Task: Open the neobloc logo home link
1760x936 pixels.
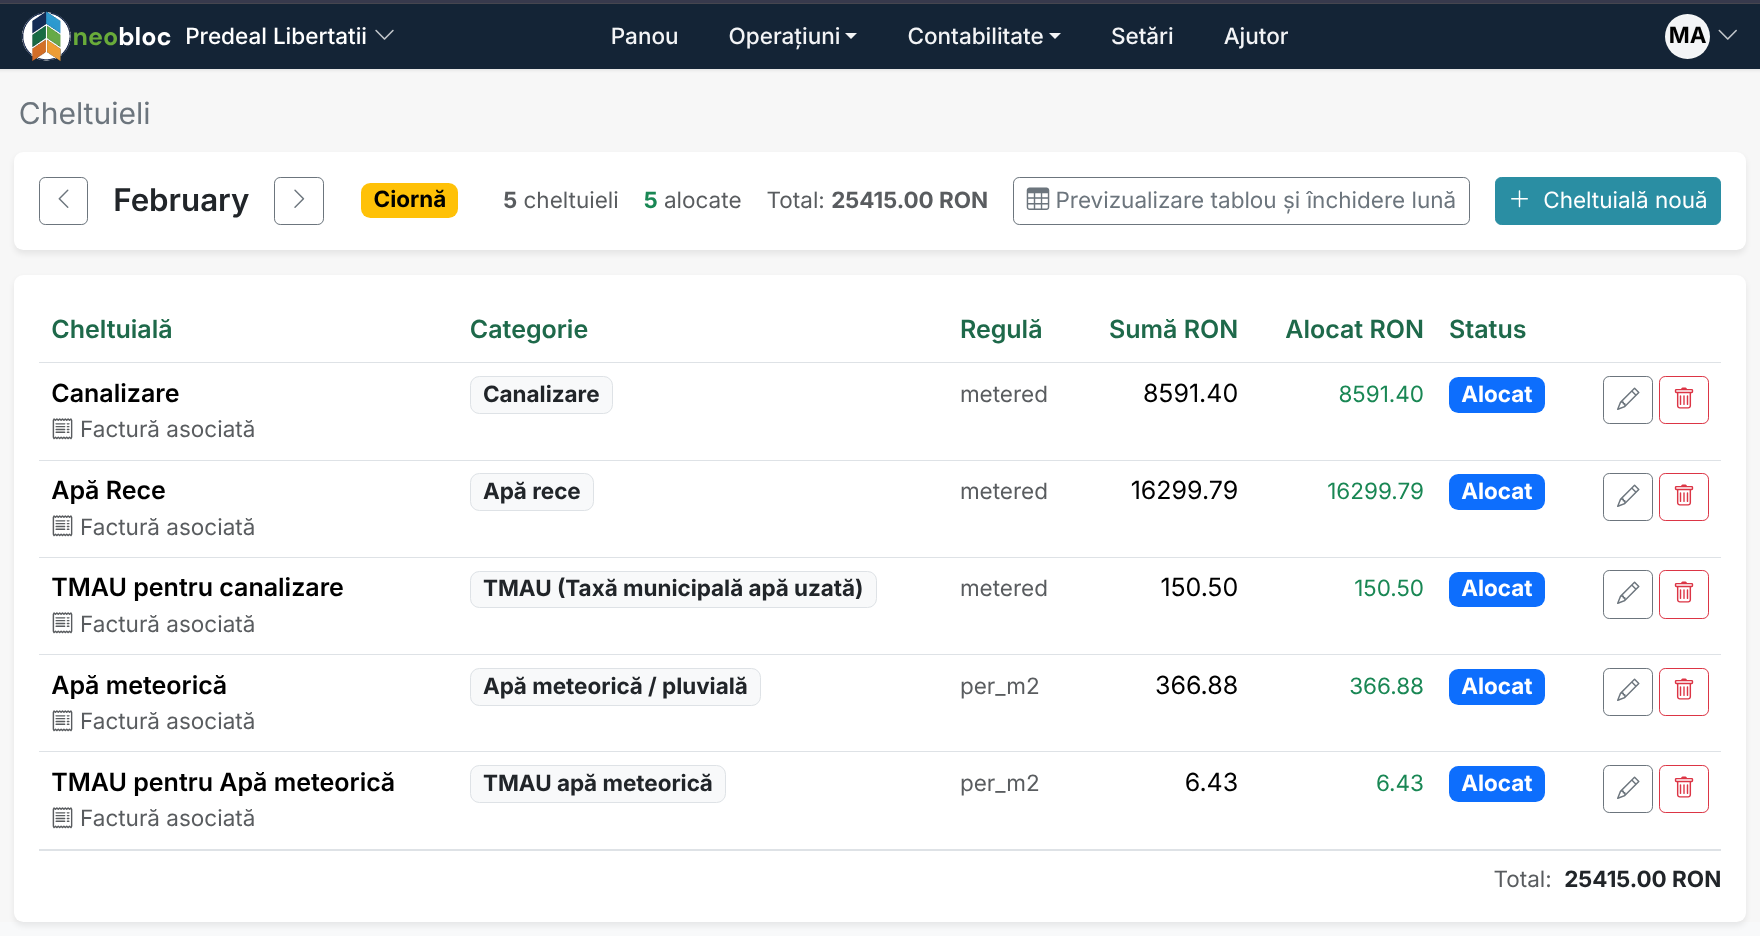Action: (96, 36)
